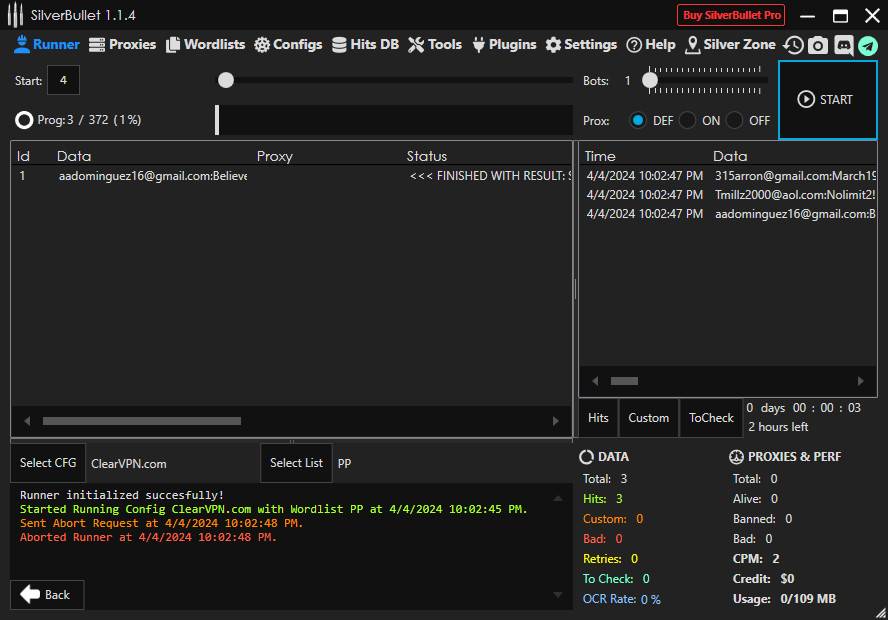Click the Buy SilverBullet Pro button
Viewport: 888px width, 620px height.
731,15
